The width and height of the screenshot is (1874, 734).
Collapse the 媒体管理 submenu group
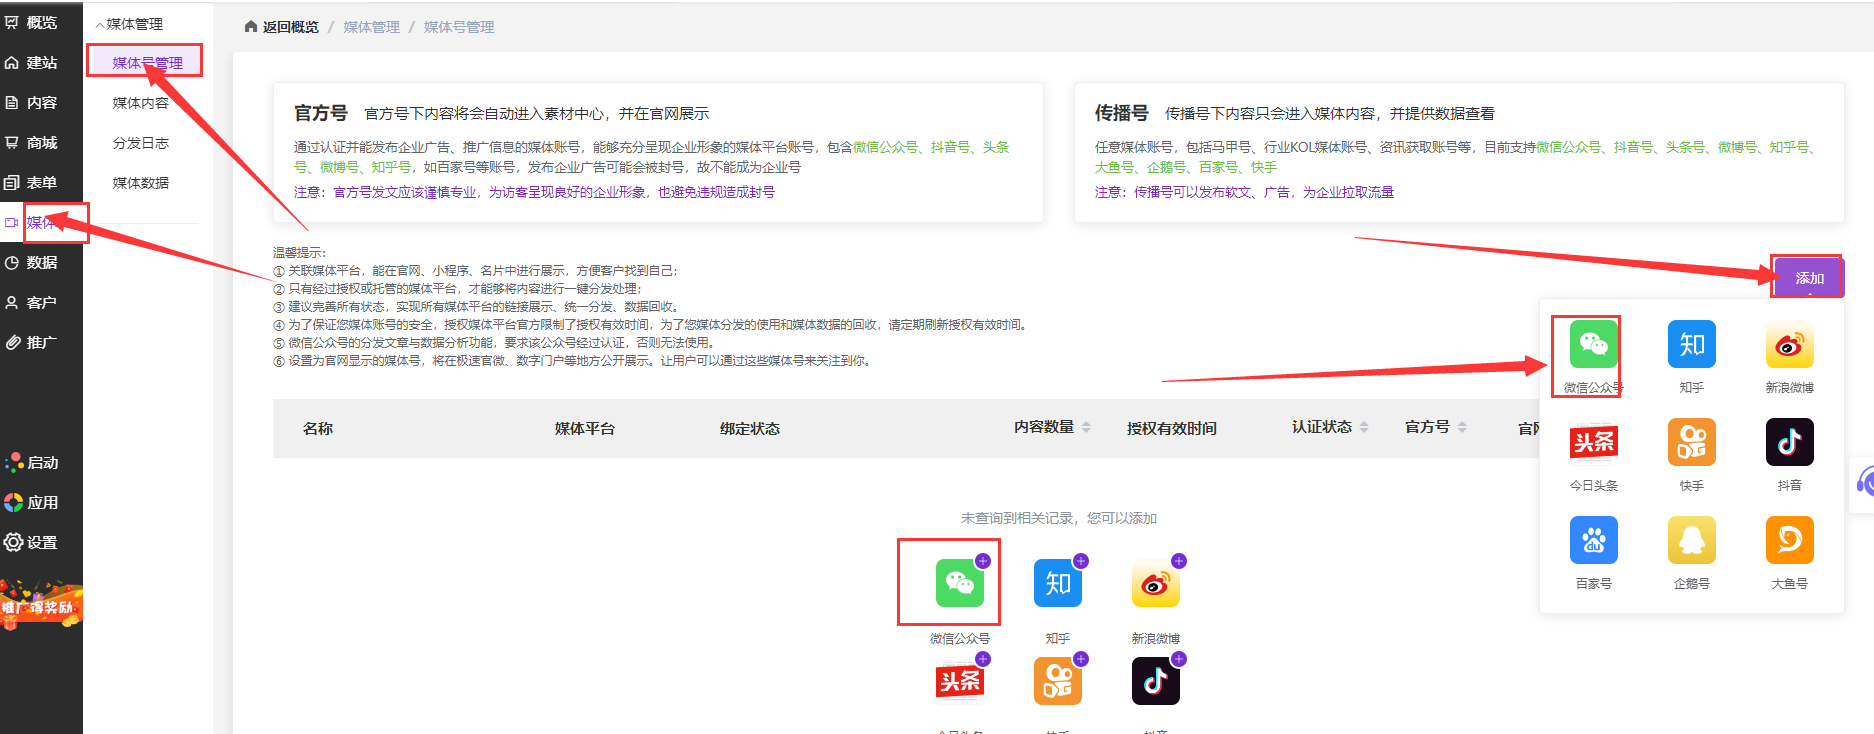(x=129, y=24)
